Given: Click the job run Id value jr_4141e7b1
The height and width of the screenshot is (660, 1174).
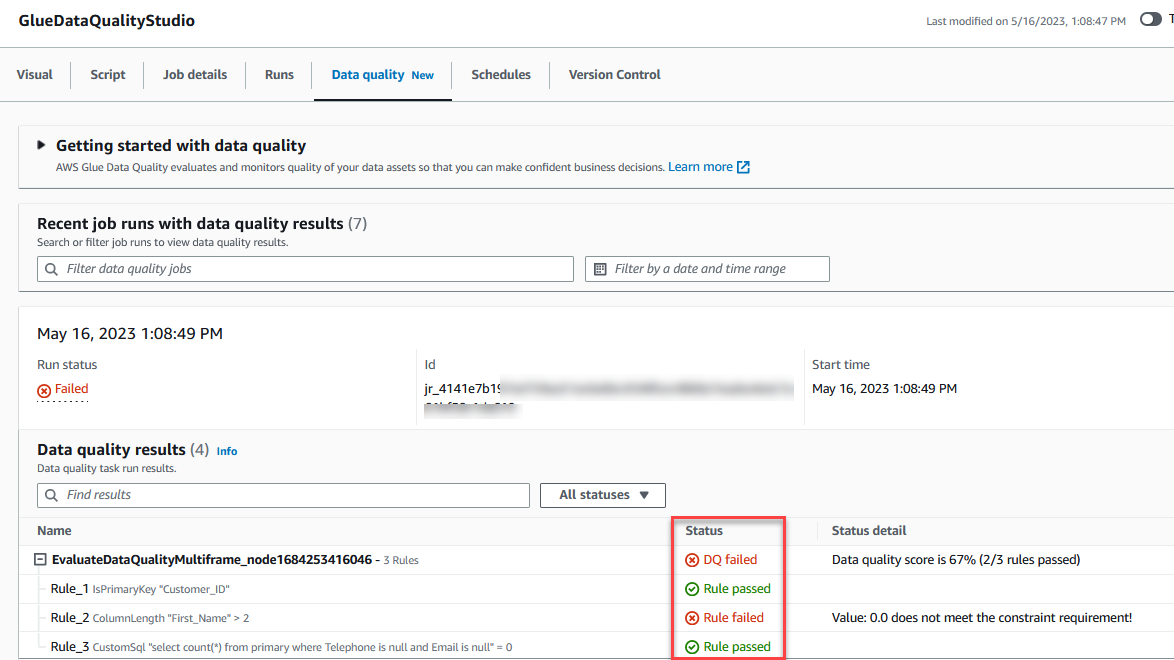Looking at the screenshot, I should [x=463, y=389].
